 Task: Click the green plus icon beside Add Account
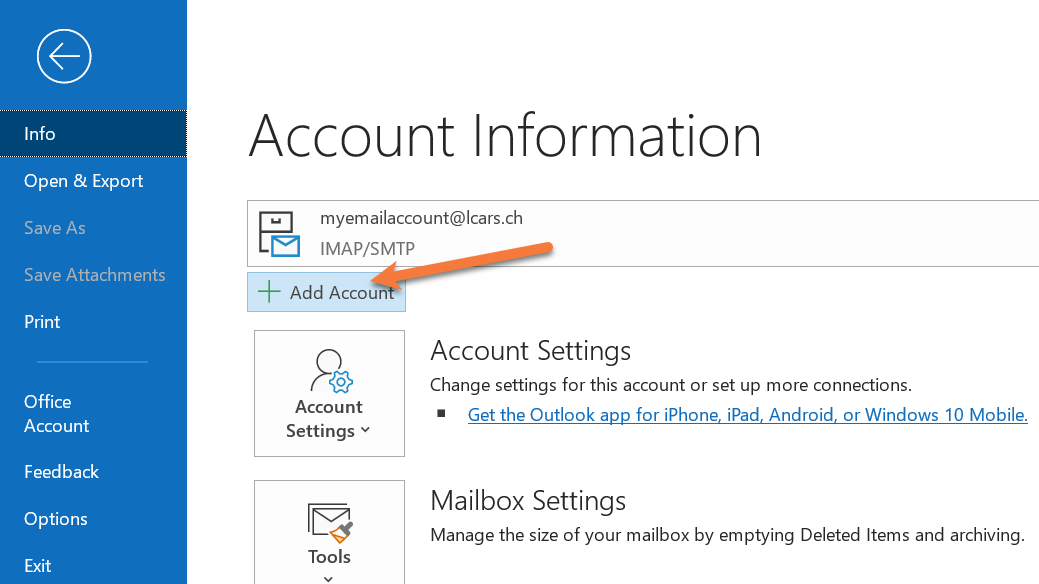pos(269,292)
